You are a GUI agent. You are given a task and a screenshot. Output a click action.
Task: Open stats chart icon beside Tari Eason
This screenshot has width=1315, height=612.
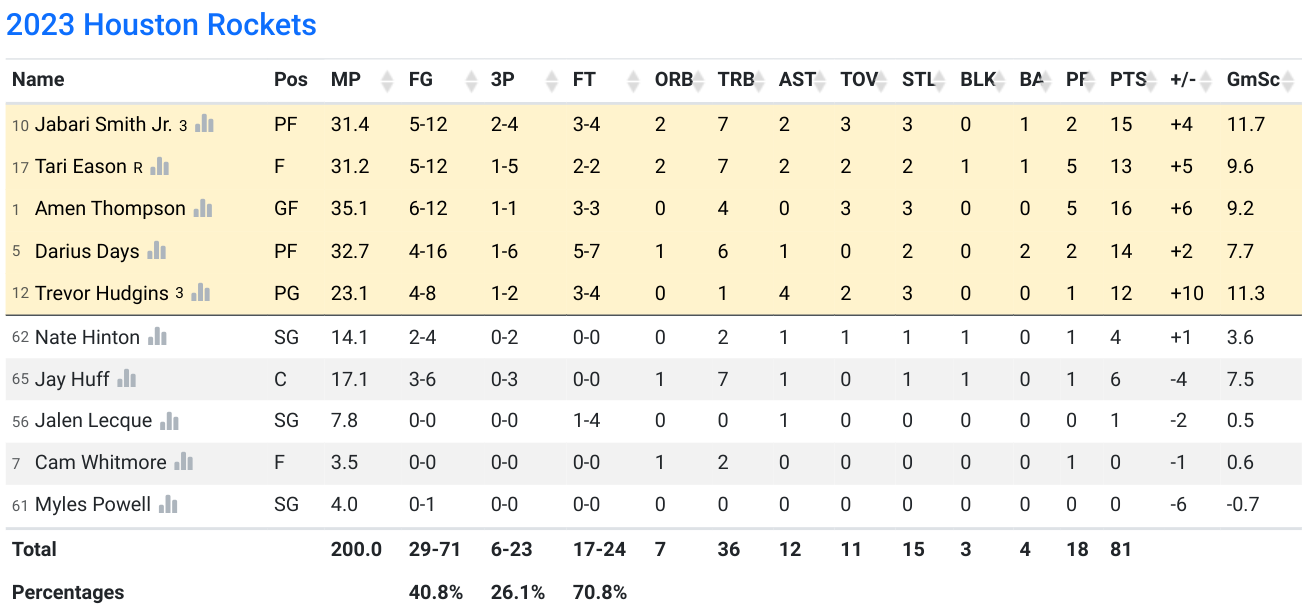tap(159, 166)
